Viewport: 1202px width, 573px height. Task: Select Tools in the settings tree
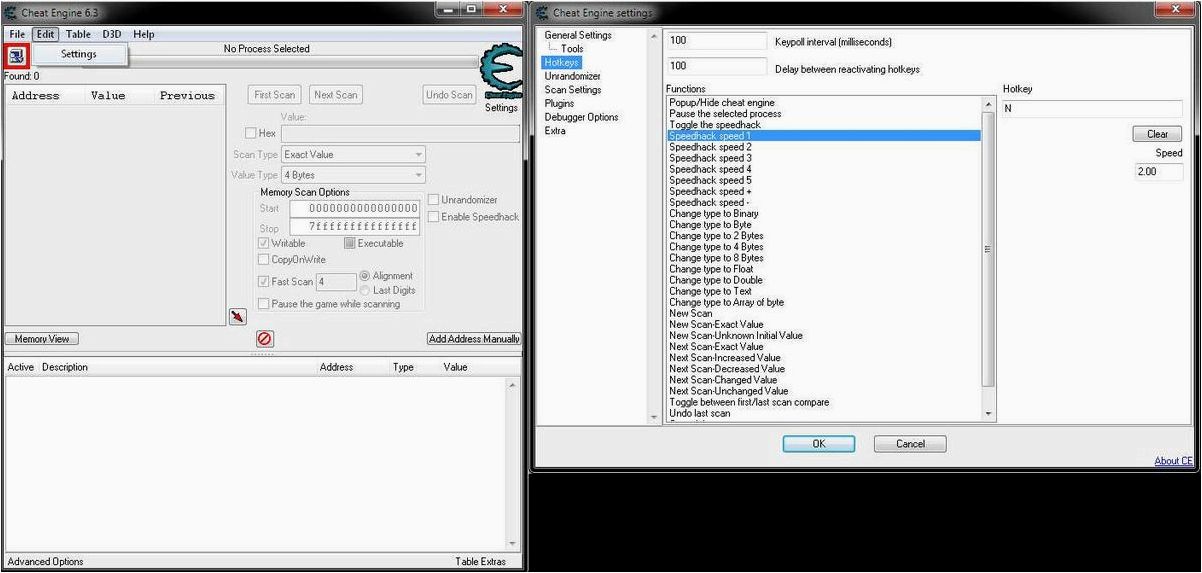click(x=572, y=49)
